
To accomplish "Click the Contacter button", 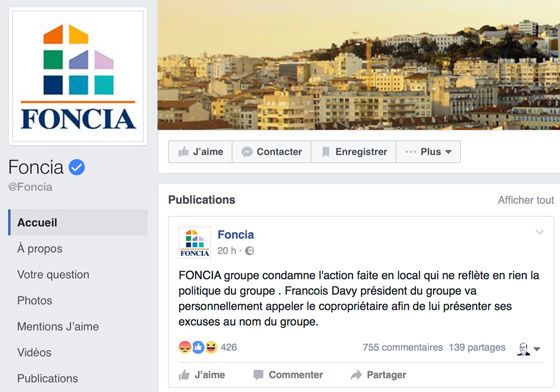I will point(272,152).
